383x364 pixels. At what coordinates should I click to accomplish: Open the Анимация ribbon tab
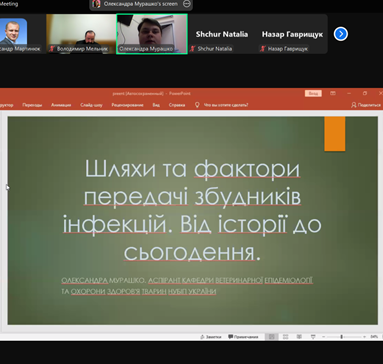pyautogui.click(x=61, y=105)
